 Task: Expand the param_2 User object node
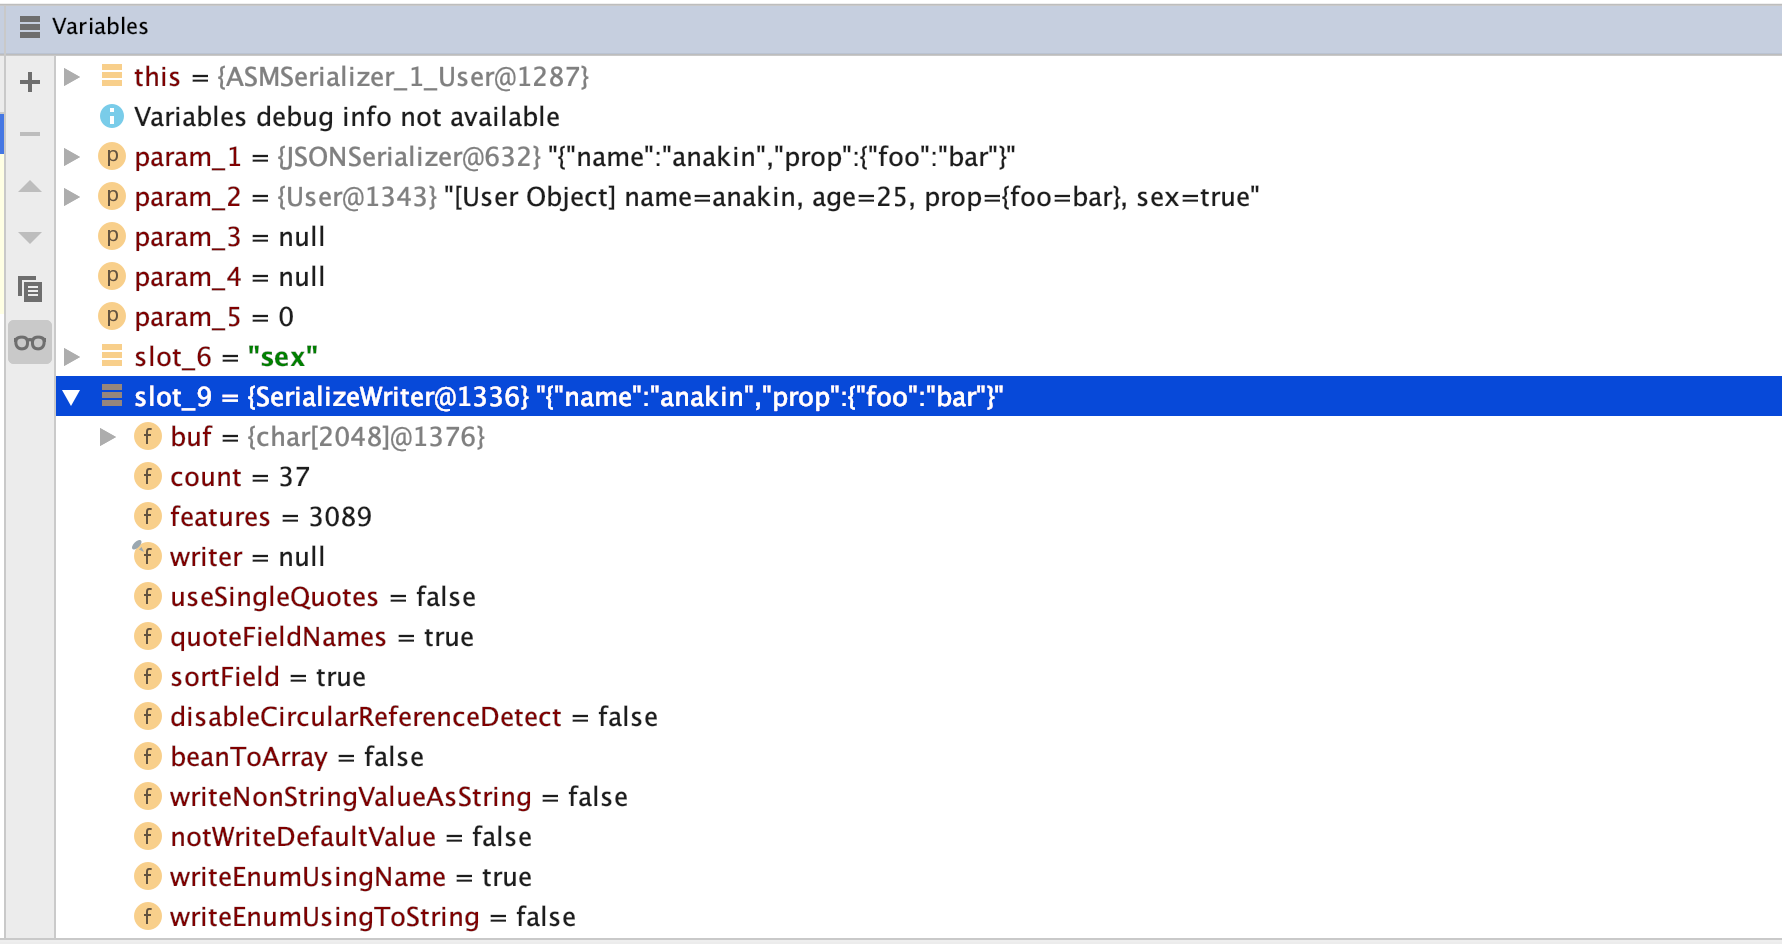pos(72,197)
